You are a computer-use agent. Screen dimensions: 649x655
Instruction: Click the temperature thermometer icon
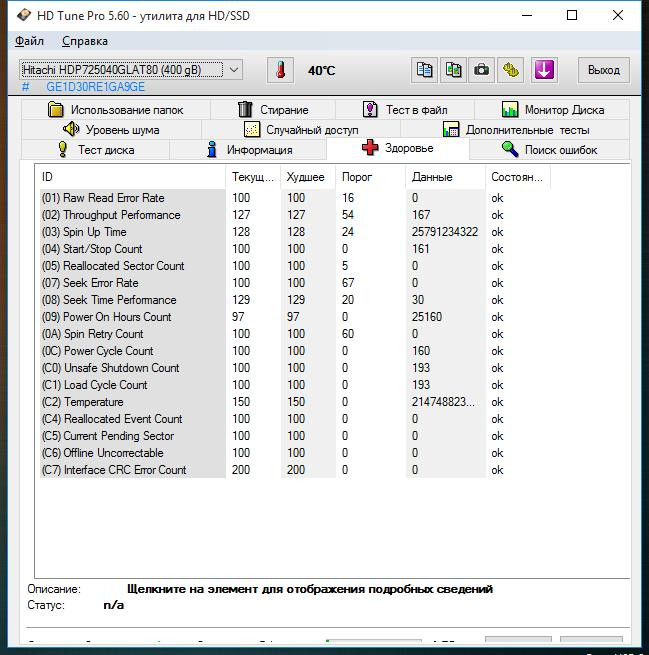[280, 70]
